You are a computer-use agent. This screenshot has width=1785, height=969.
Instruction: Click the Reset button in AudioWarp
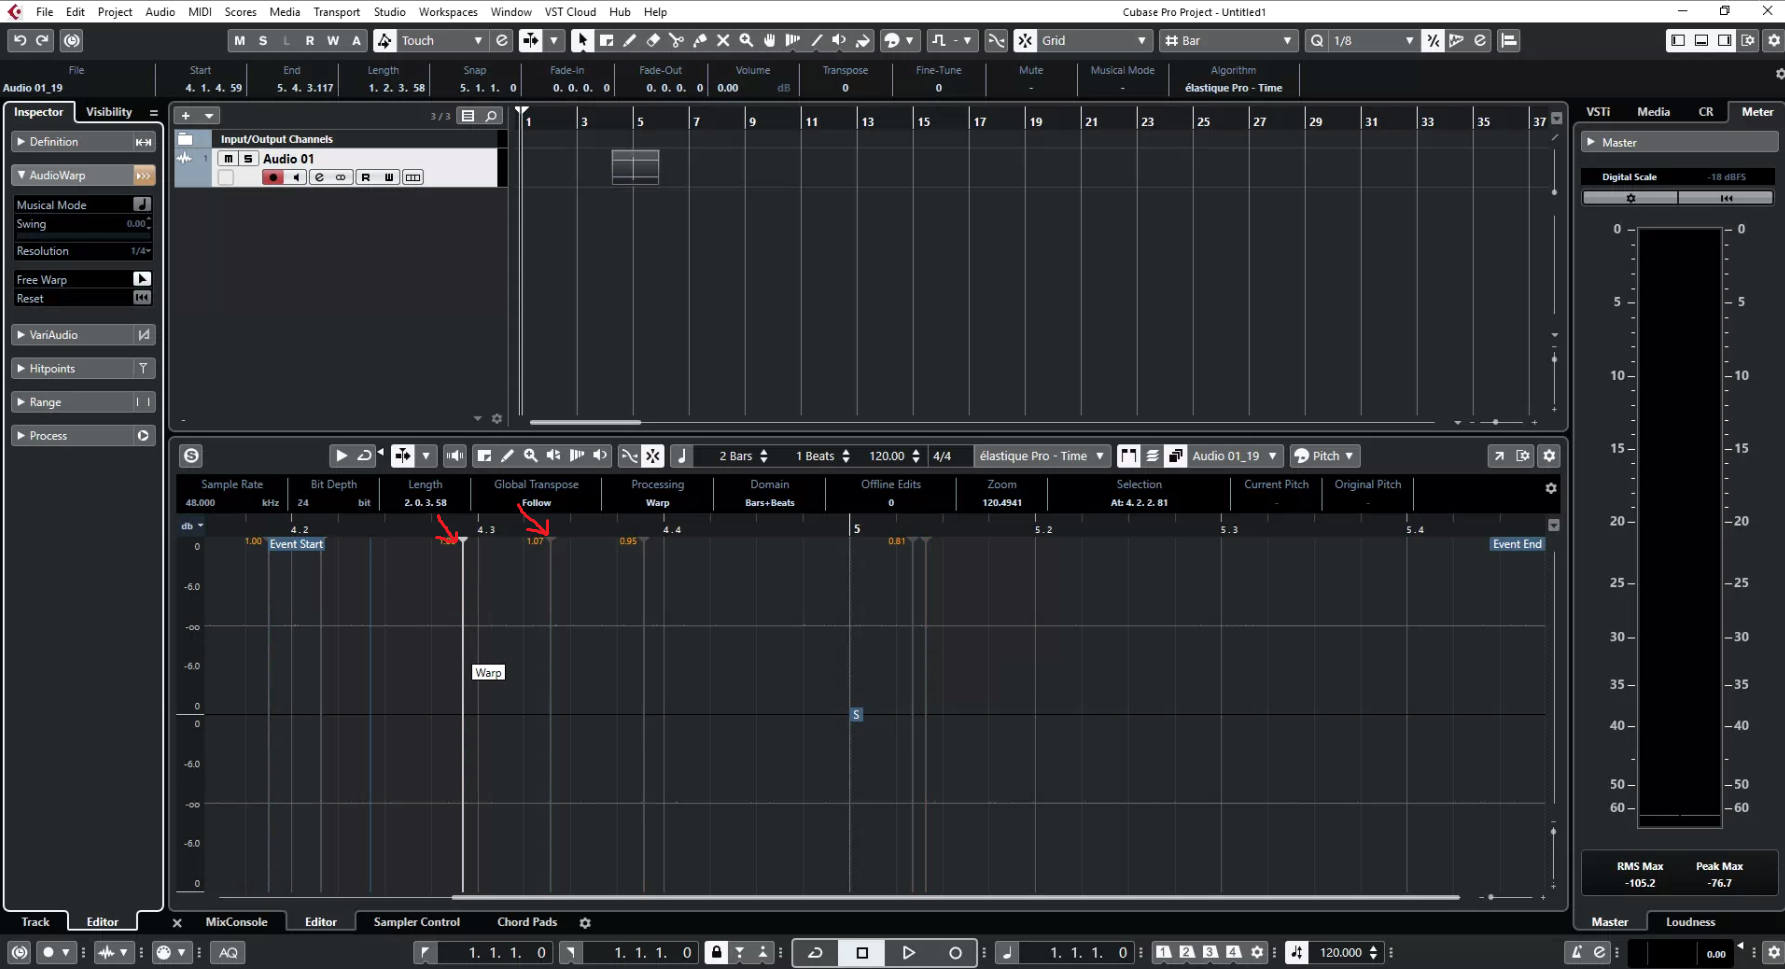142,298
